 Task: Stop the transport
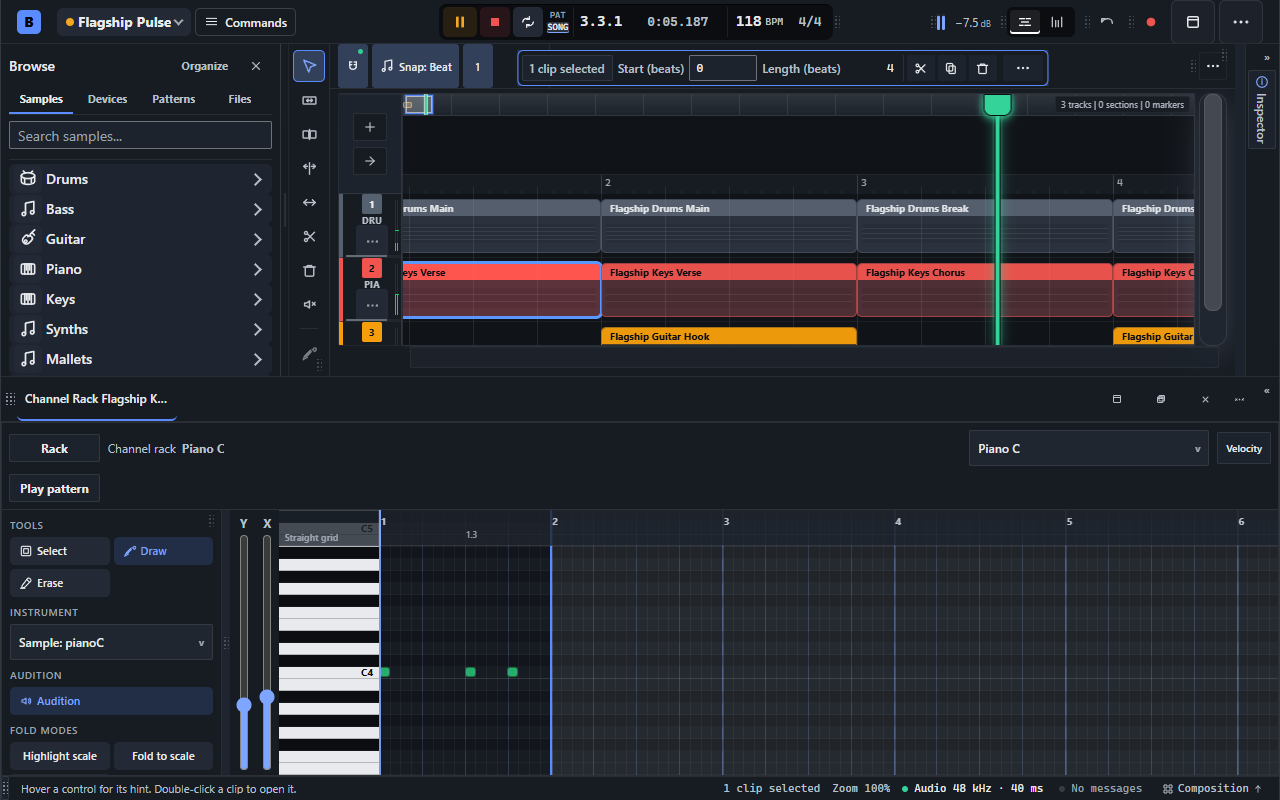click(x=494, y=22)
